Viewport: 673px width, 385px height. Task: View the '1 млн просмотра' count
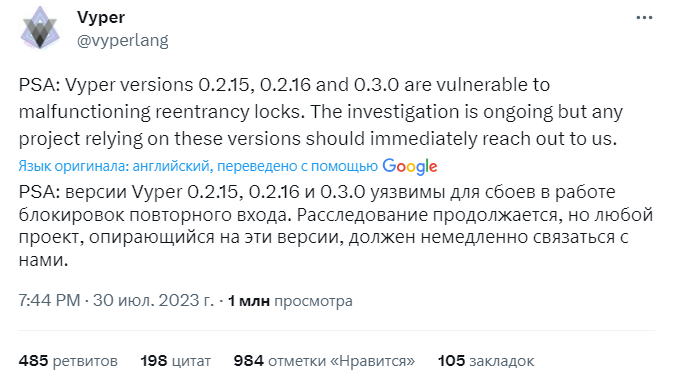click(x=290, y=301)
